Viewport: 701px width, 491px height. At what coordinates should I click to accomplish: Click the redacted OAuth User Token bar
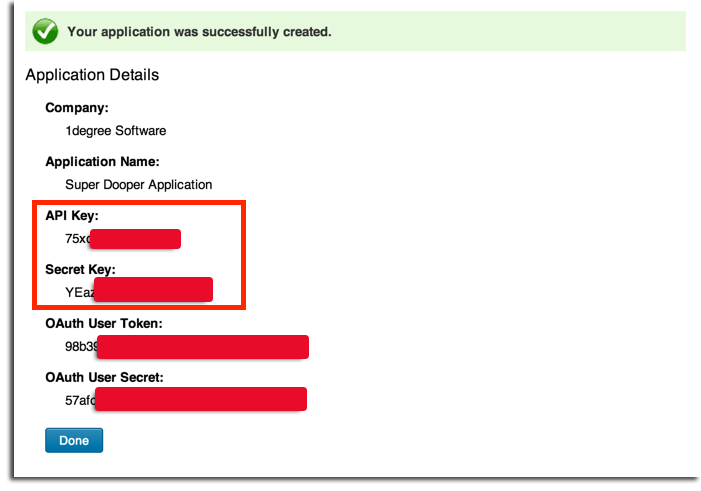[x=202, y=347]
